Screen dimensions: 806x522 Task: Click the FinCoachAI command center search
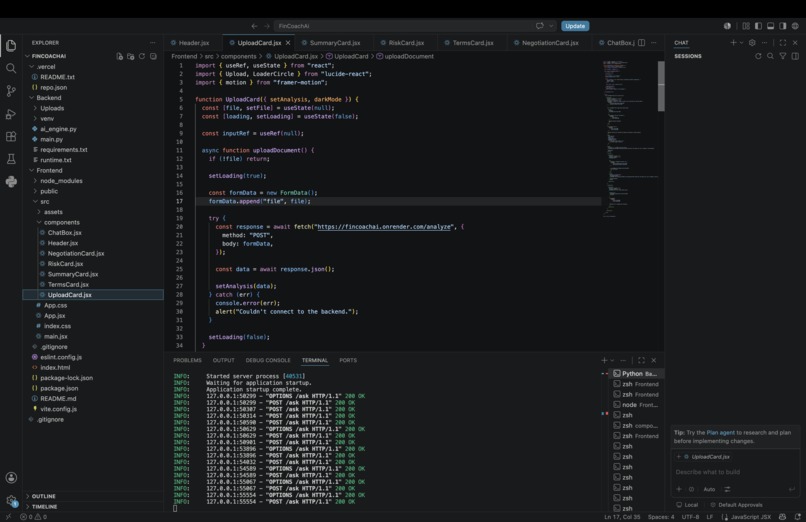point(415,26)
